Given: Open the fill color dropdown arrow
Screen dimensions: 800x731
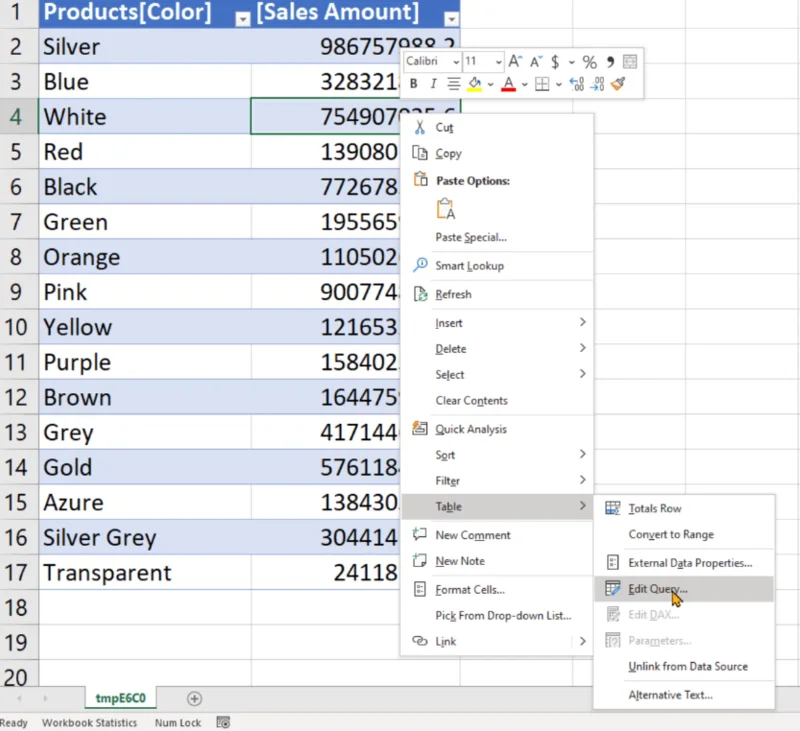Looking at the screenshot, I should tap(490, 85).
